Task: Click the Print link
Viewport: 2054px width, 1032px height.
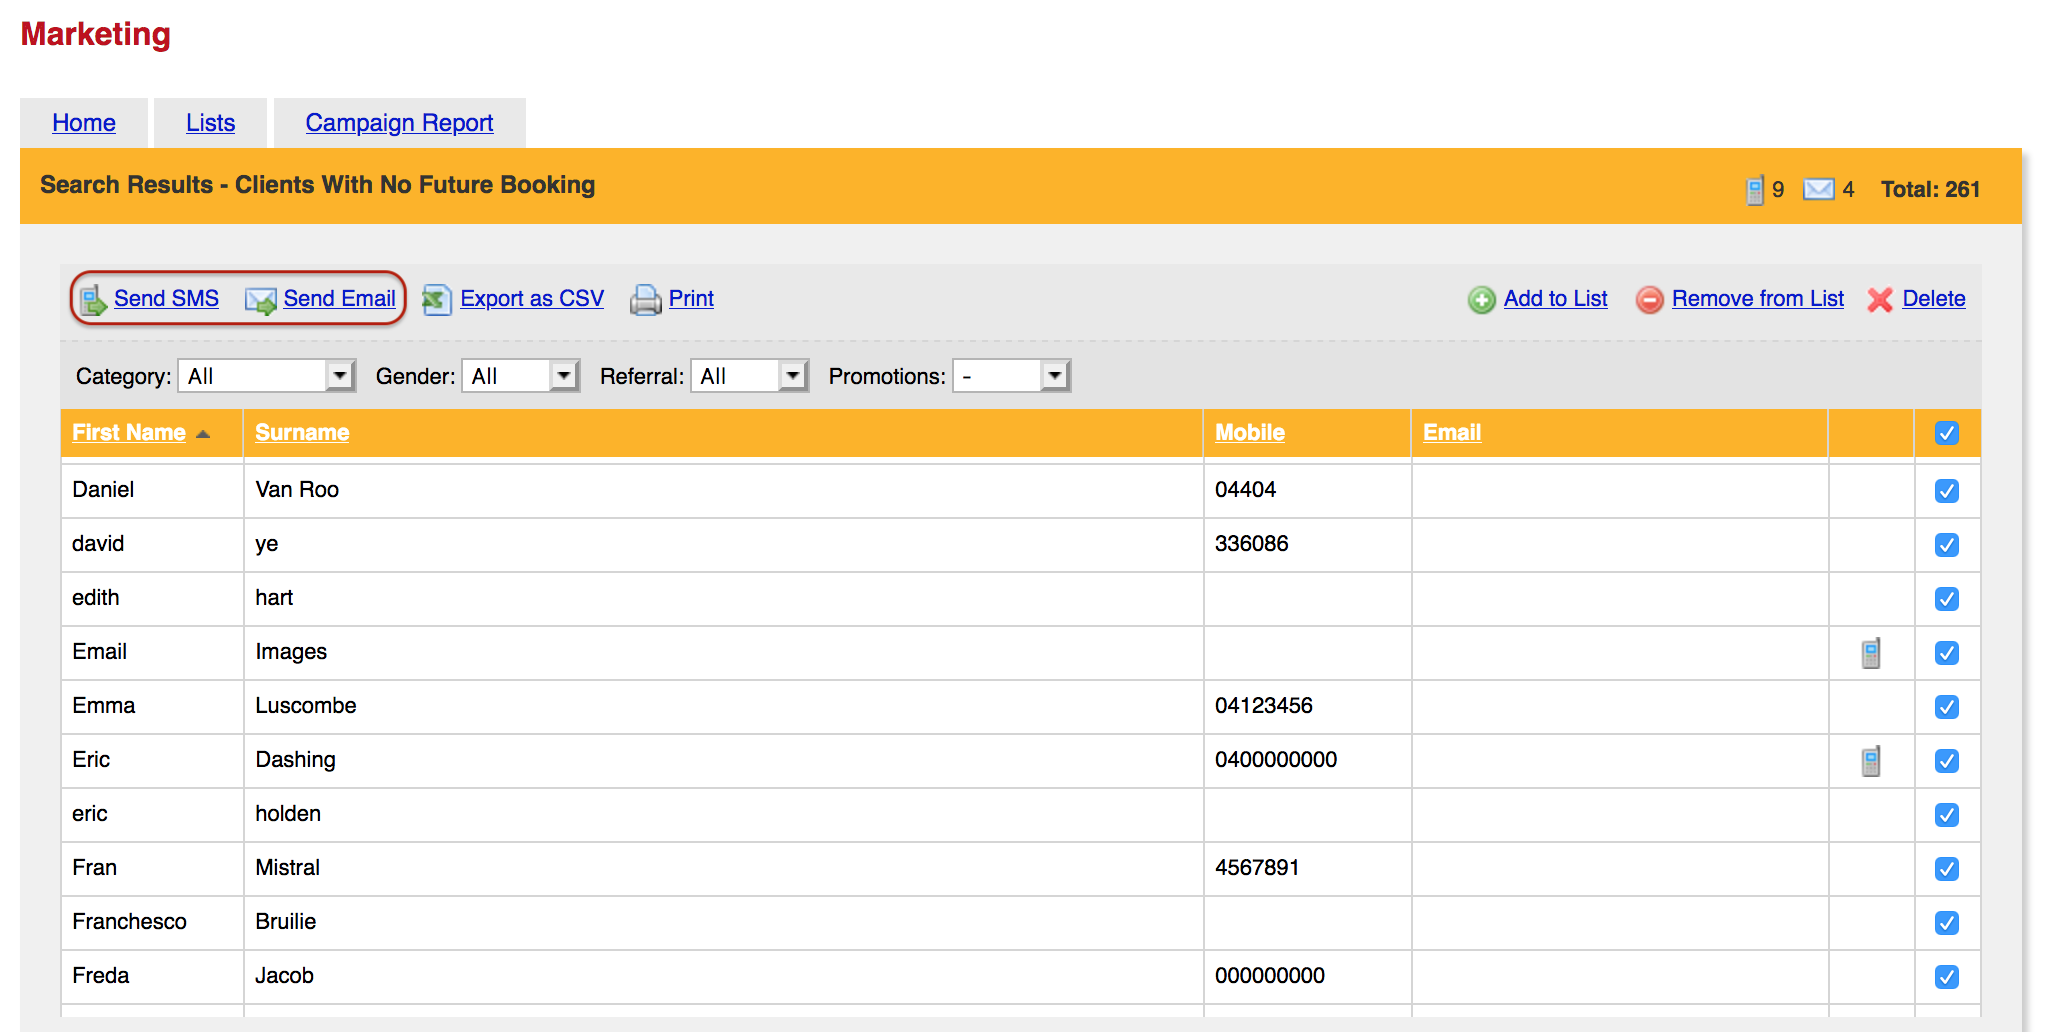Action: [691, 299]
